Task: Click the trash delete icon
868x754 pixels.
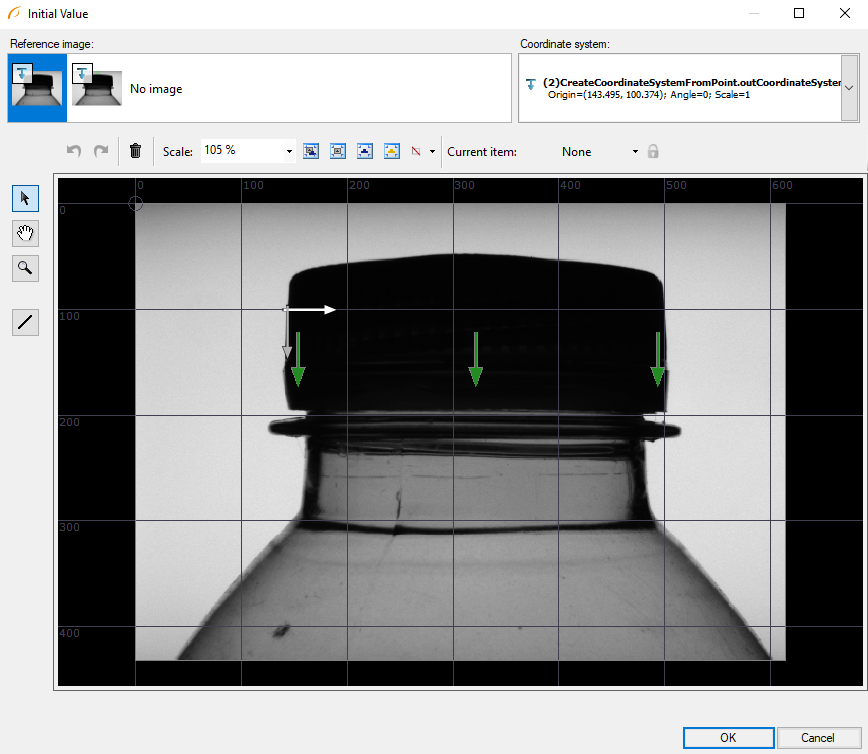Action: coord(136,151)
